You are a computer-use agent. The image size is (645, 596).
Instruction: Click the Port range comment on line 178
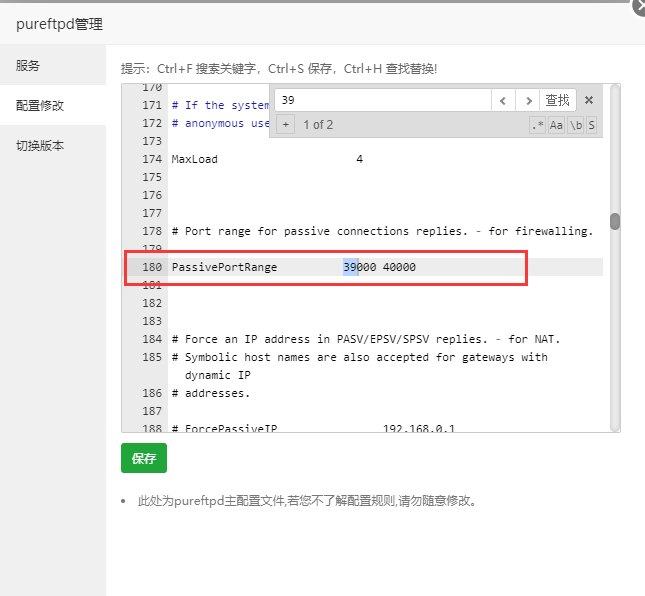(383, 231)
